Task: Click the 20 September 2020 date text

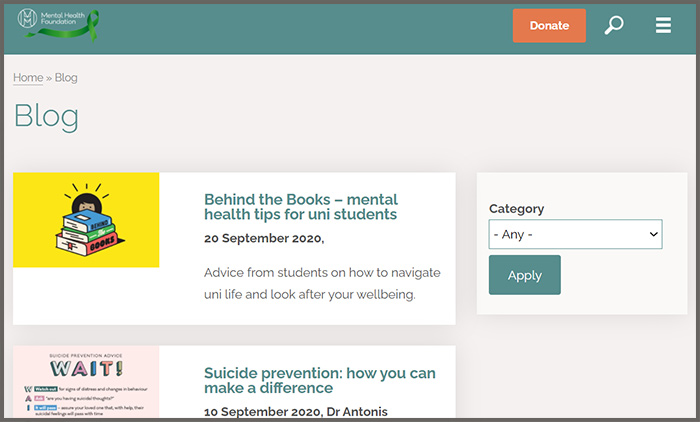Action: pos(264,238)
